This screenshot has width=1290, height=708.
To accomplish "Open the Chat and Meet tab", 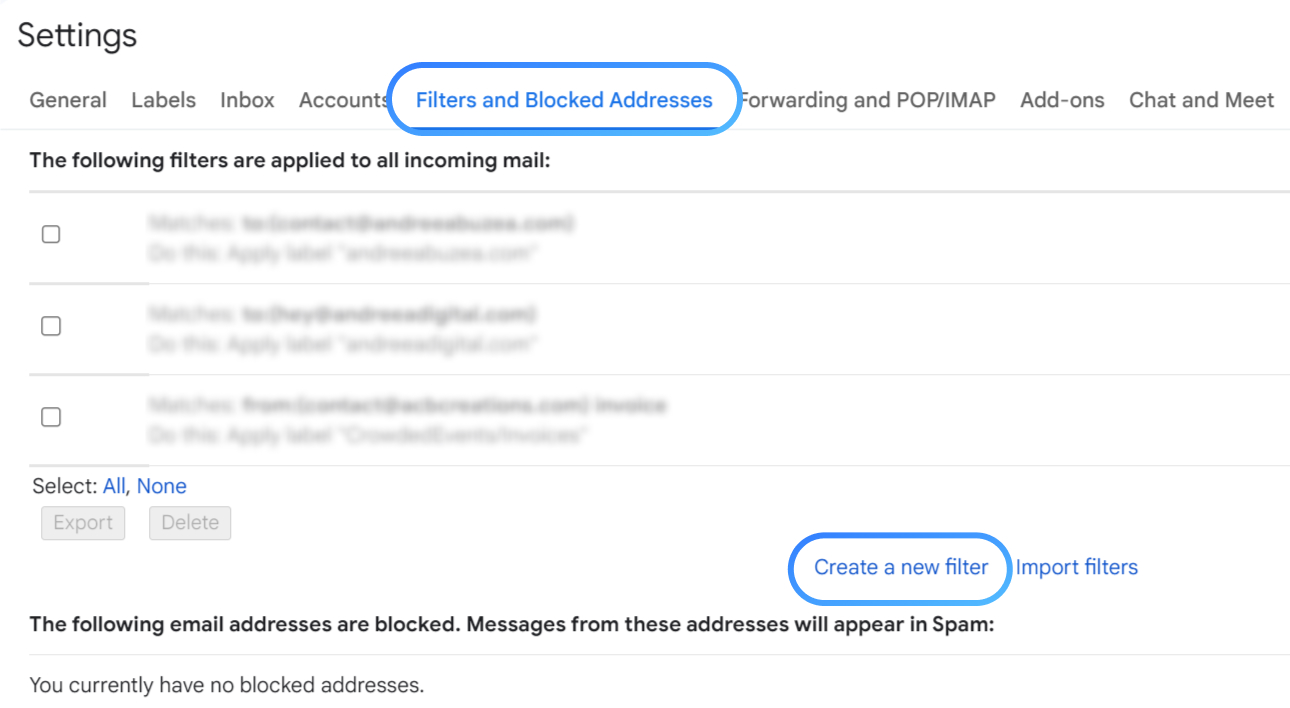I will [x=1200, y=99].
